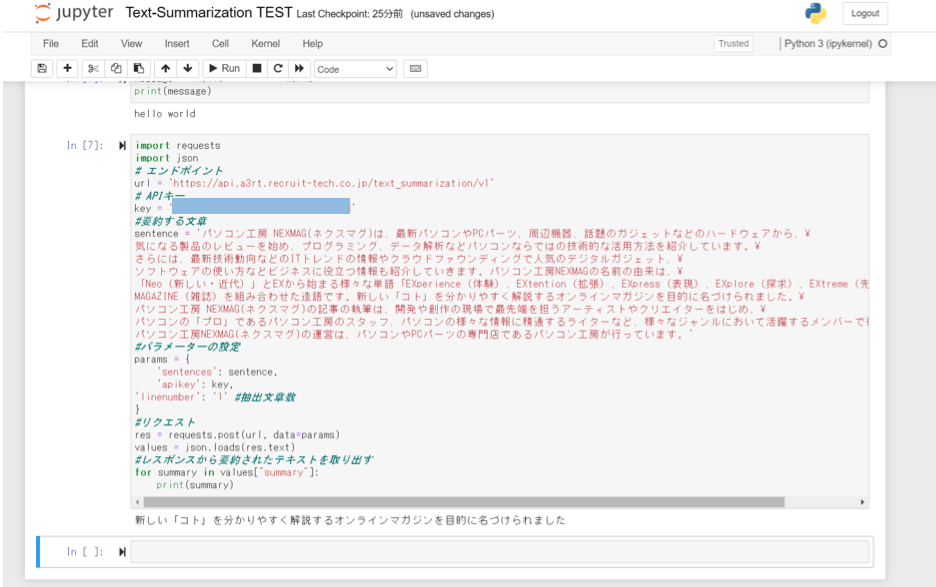The height and width of the screenshot is (587, 936).
Task: Click Python 3 (ipykernel) kernel name
Action: point(828,44)
